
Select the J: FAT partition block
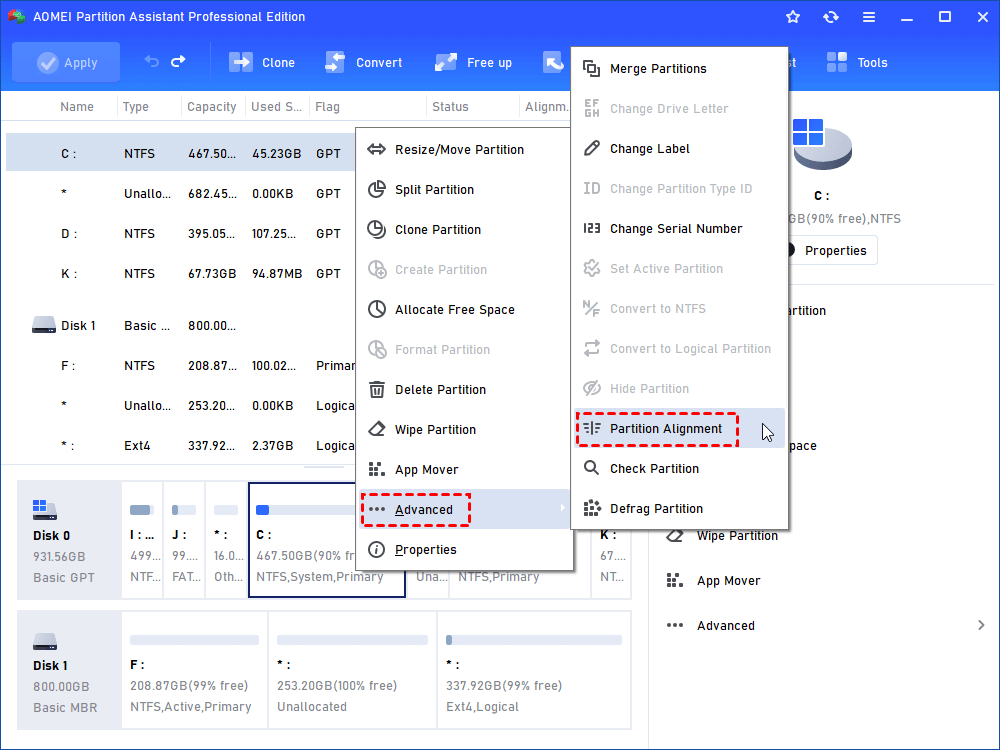click(184, 540)
